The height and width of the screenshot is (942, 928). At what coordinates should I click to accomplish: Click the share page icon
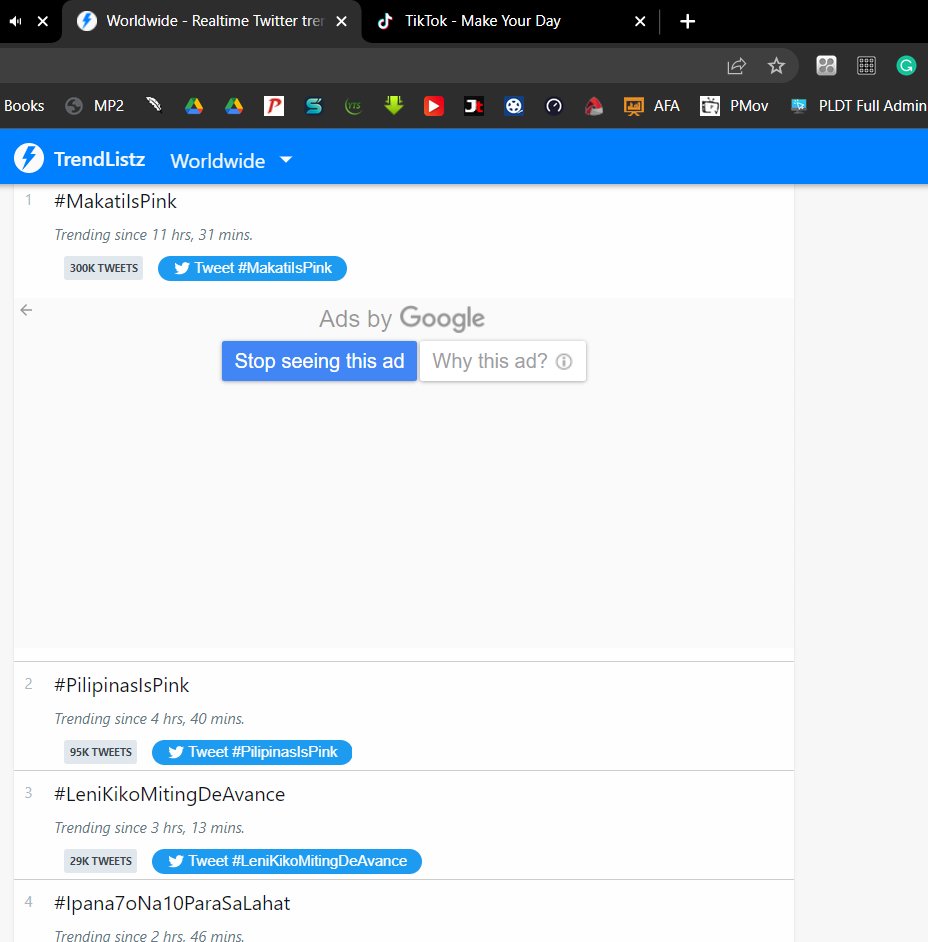736,65
